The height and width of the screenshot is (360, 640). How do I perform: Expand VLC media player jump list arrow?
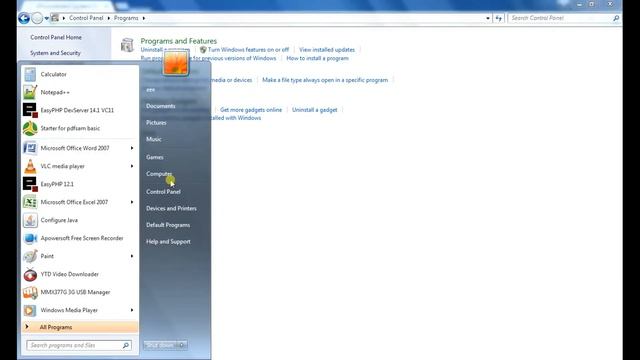point(132,166)
